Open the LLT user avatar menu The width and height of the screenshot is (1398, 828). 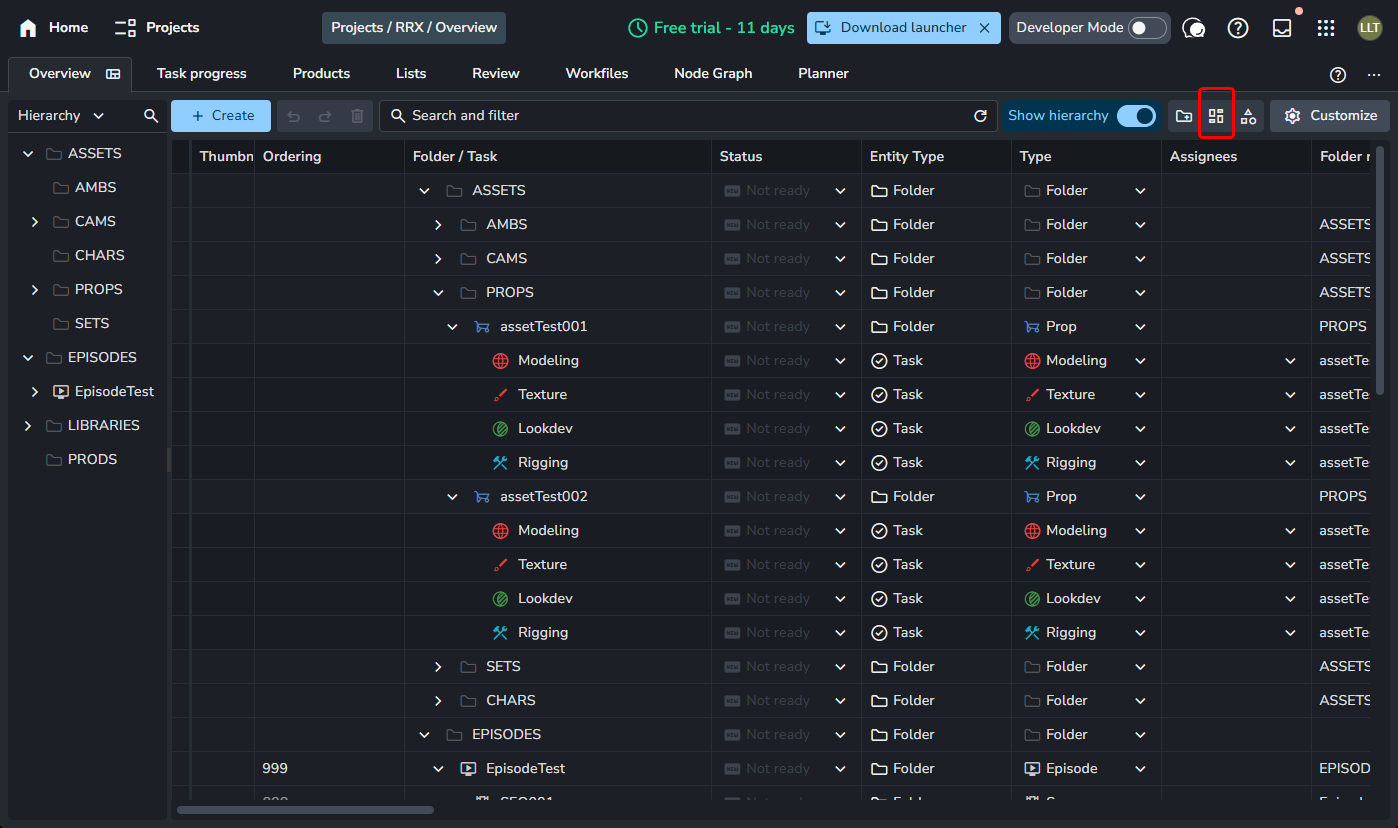[1370, 28]
